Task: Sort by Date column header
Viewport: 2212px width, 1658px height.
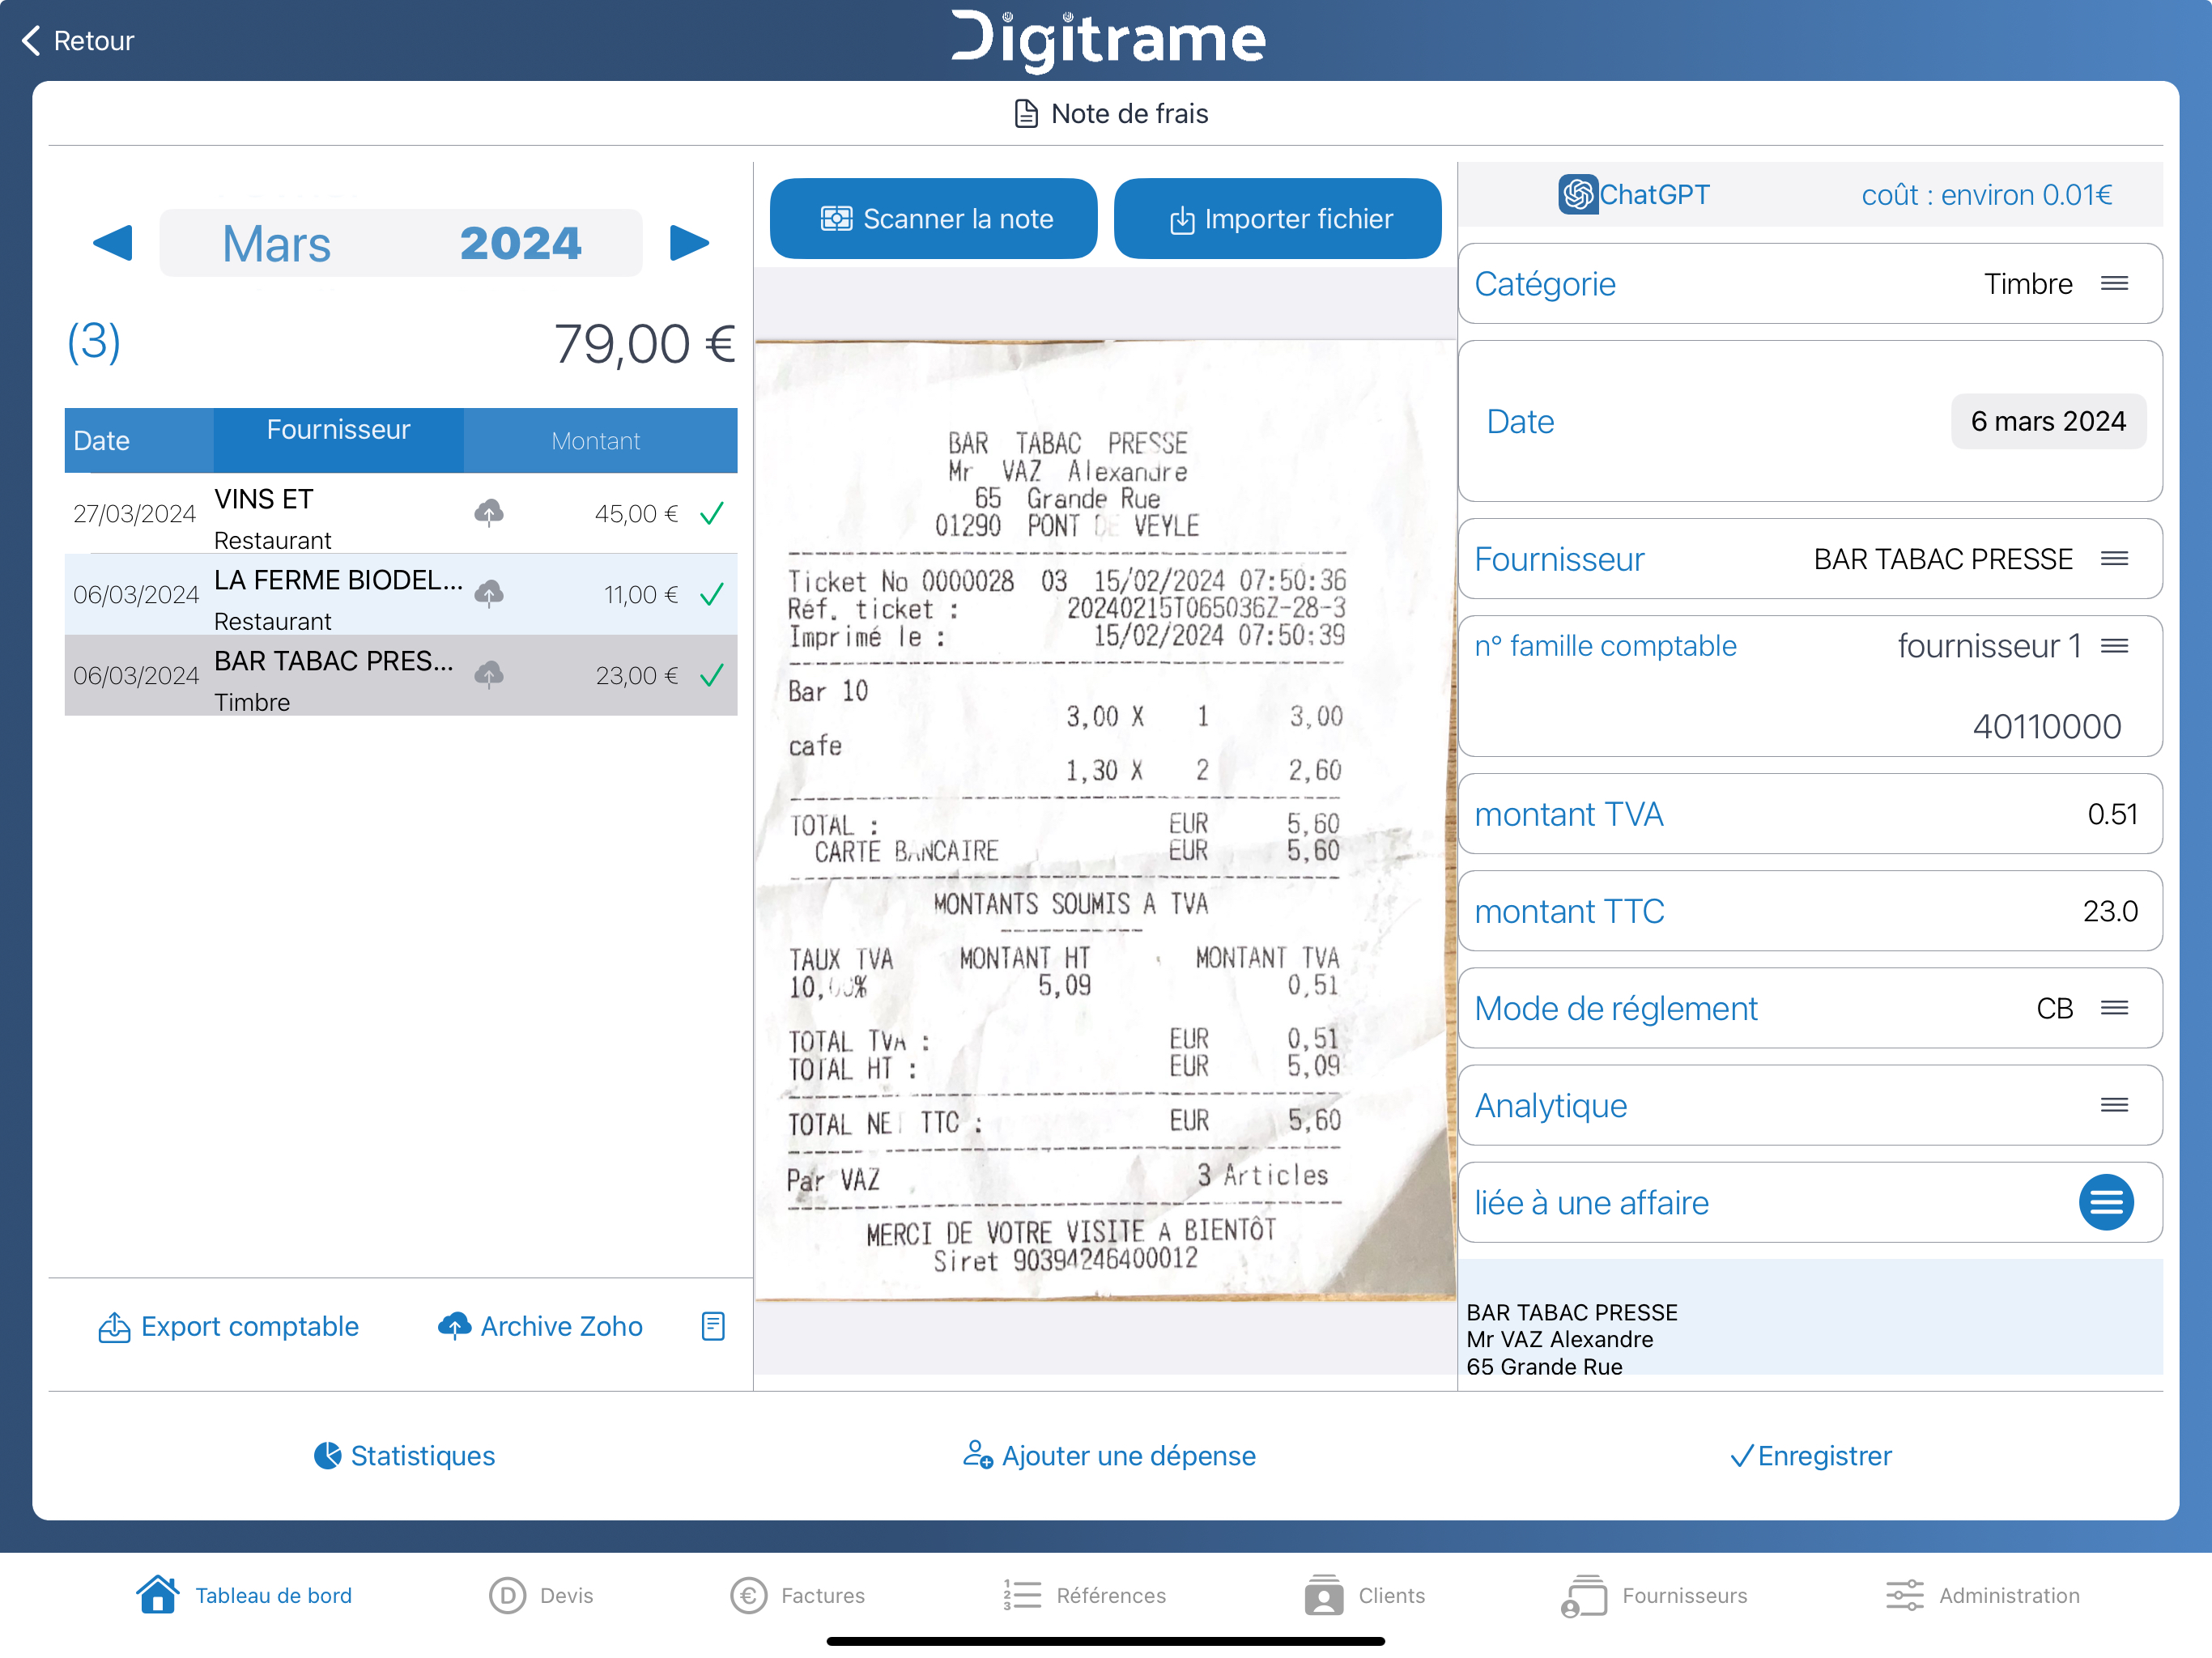Action: point(139,440)
